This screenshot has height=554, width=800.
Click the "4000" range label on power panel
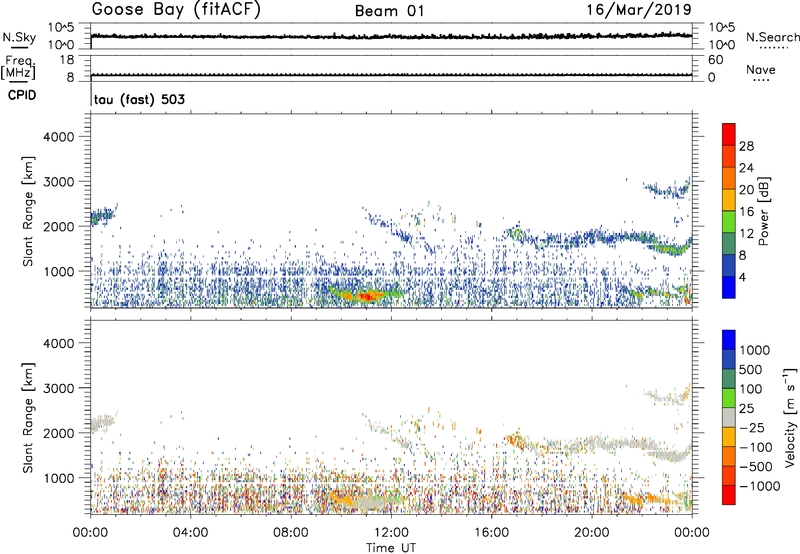pos(59,137)
